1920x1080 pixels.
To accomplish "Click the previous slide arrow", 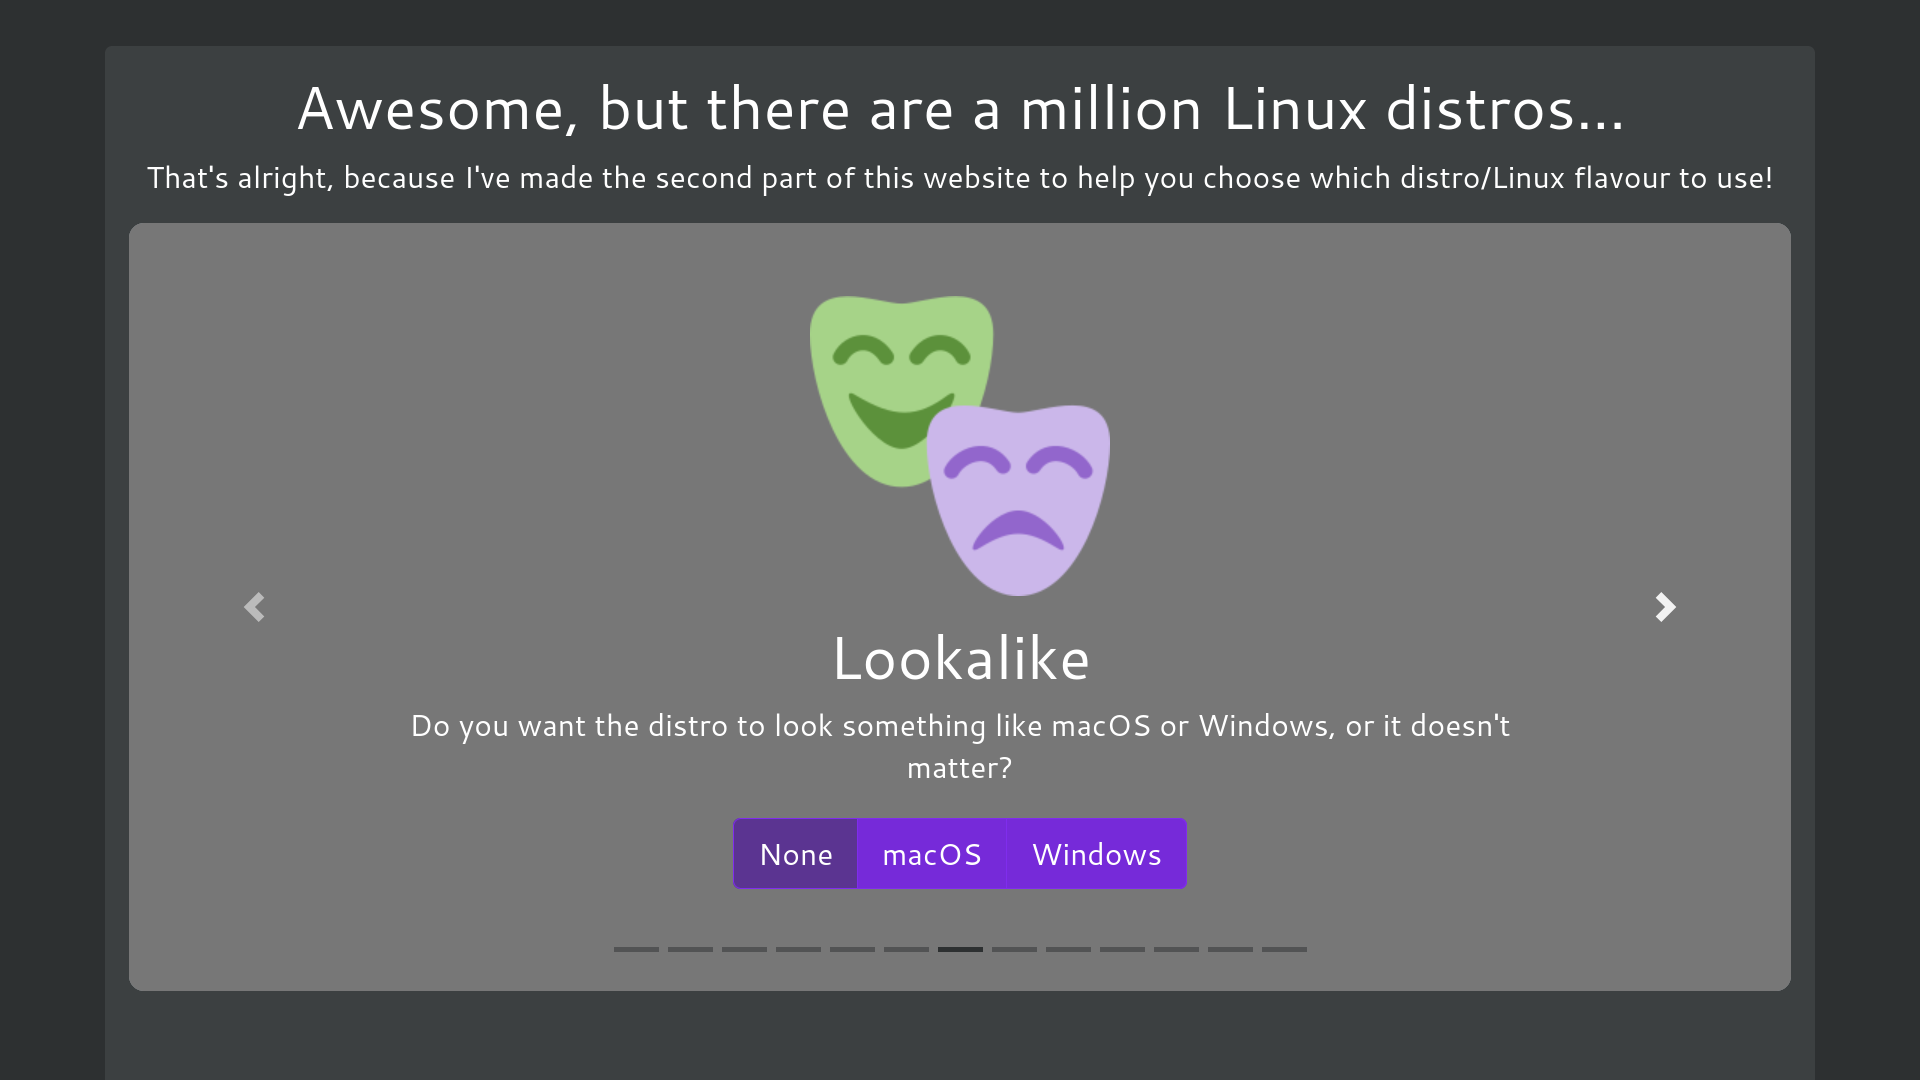I will 254,607.
